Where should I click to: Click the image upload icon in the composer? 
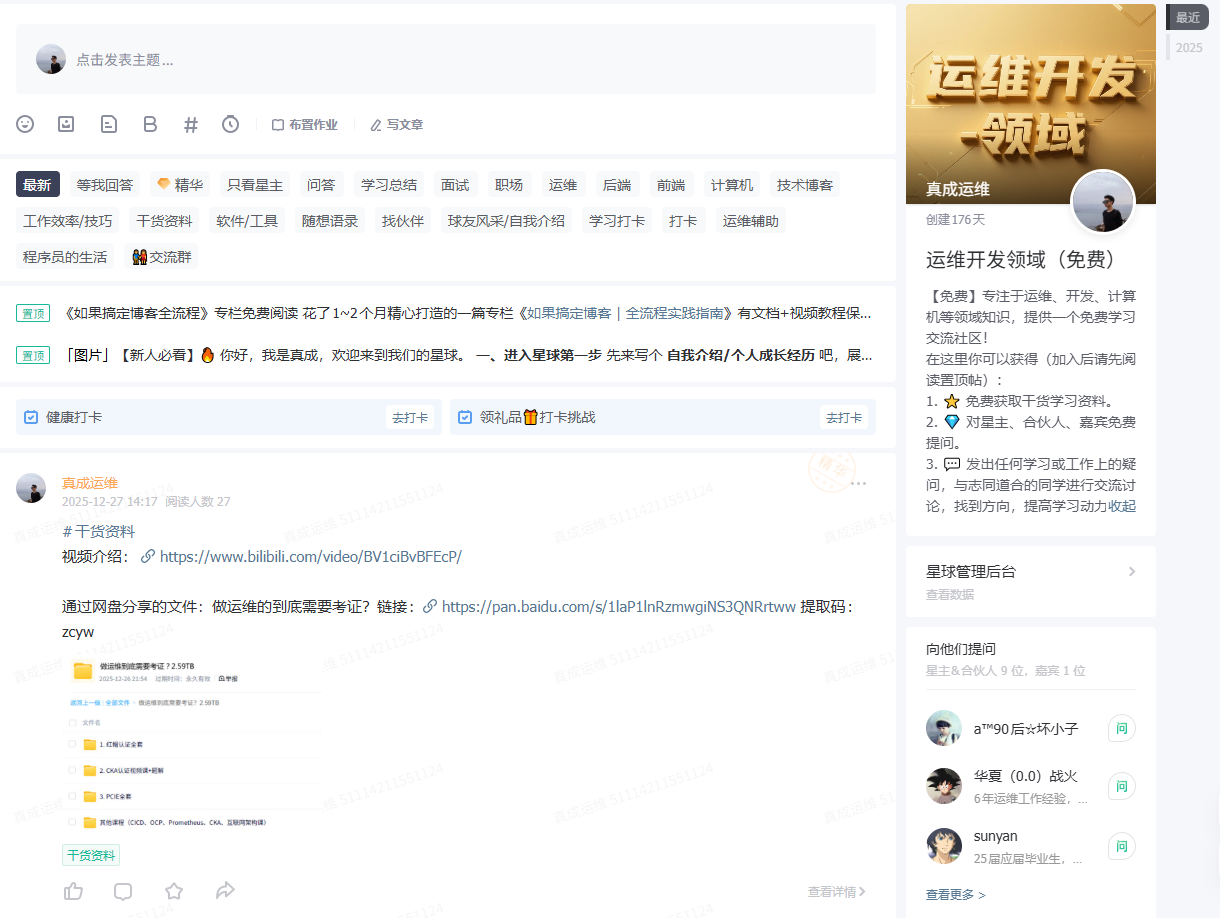[65, 124]
